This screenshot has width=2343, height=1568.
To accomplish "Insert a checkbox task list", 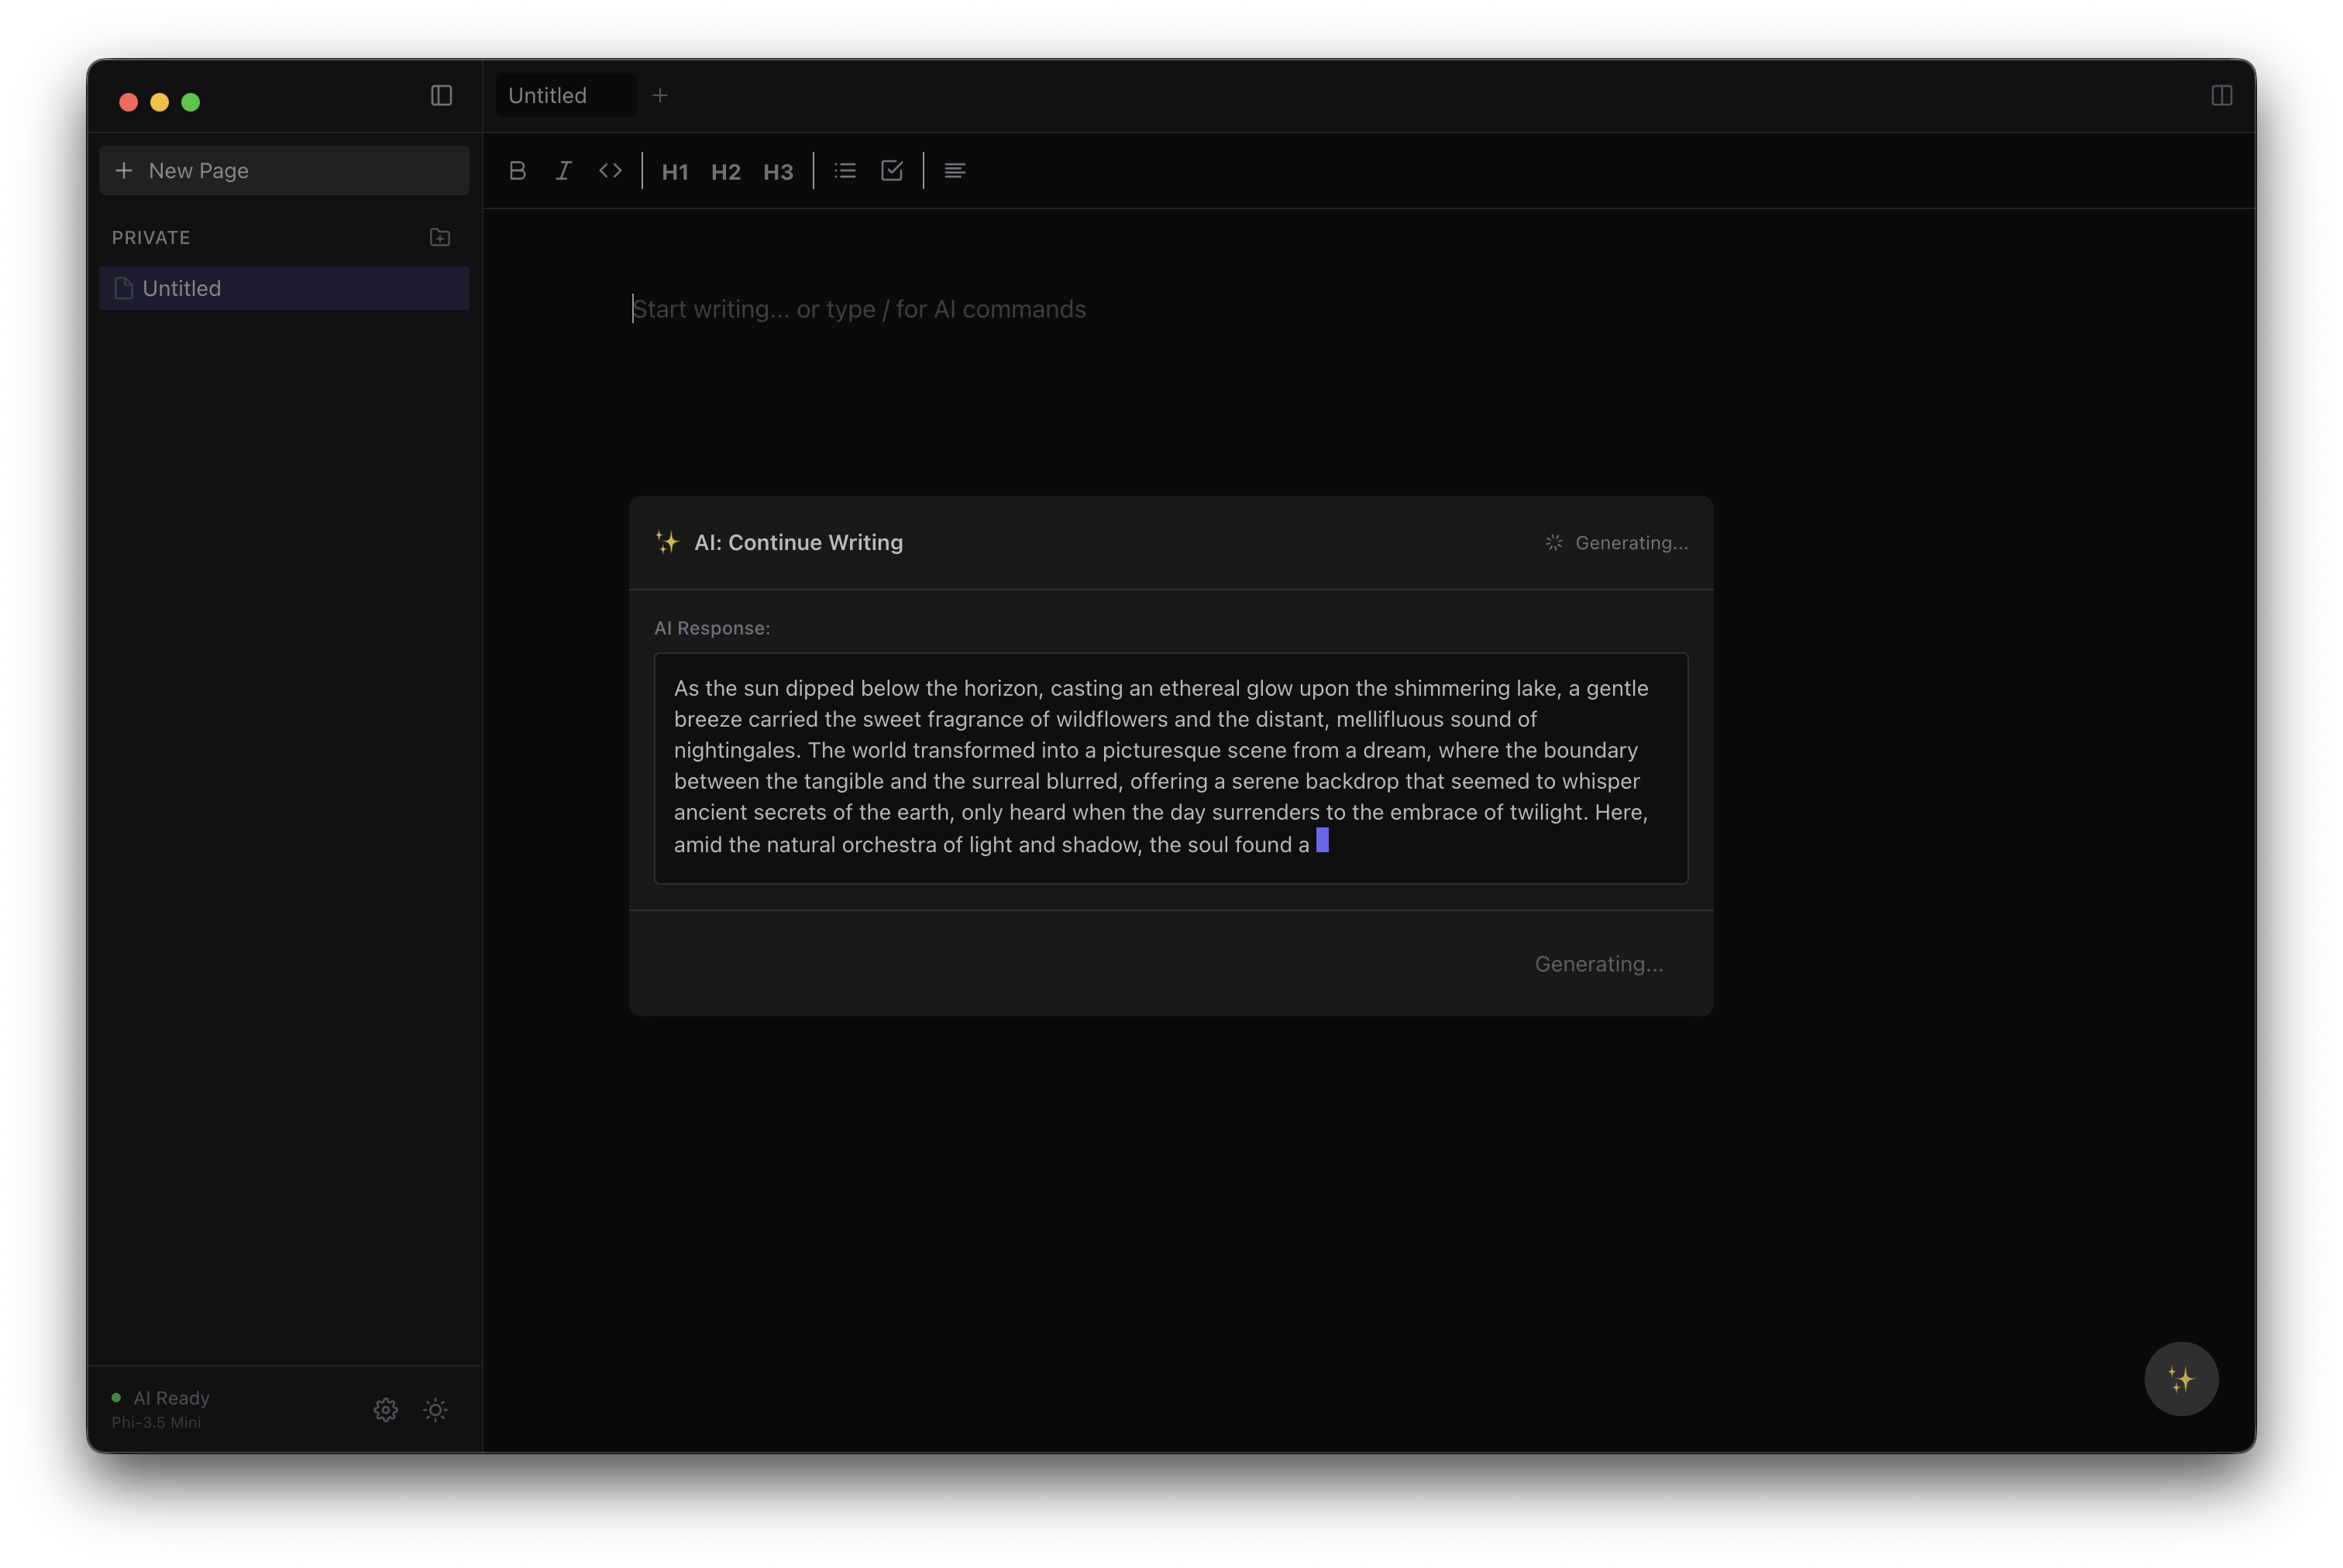I will (x=892, y=171).
